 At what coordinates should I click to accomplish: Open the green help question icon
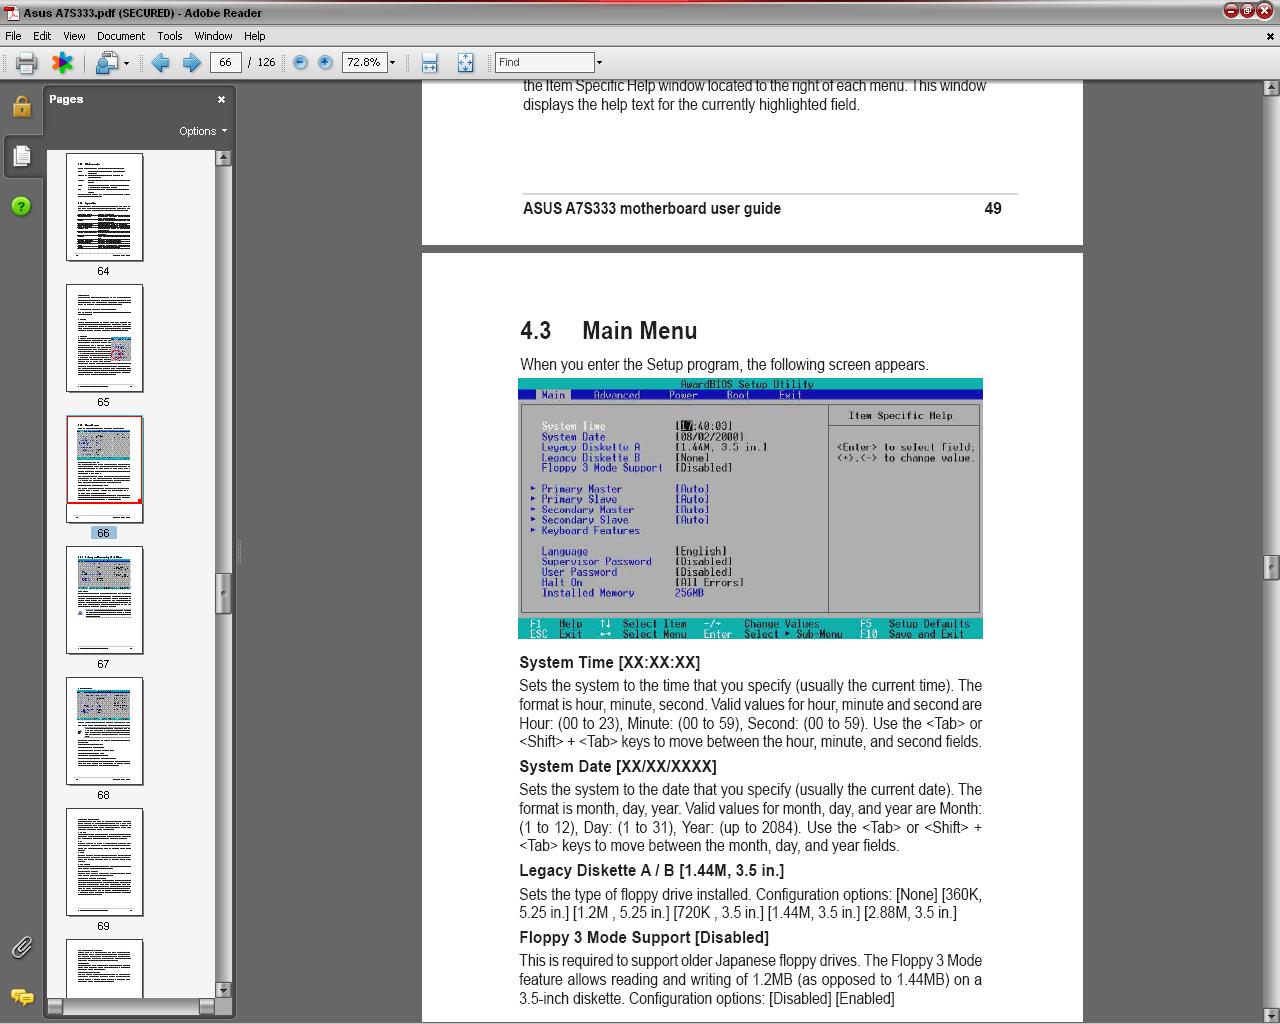[21, 206]
